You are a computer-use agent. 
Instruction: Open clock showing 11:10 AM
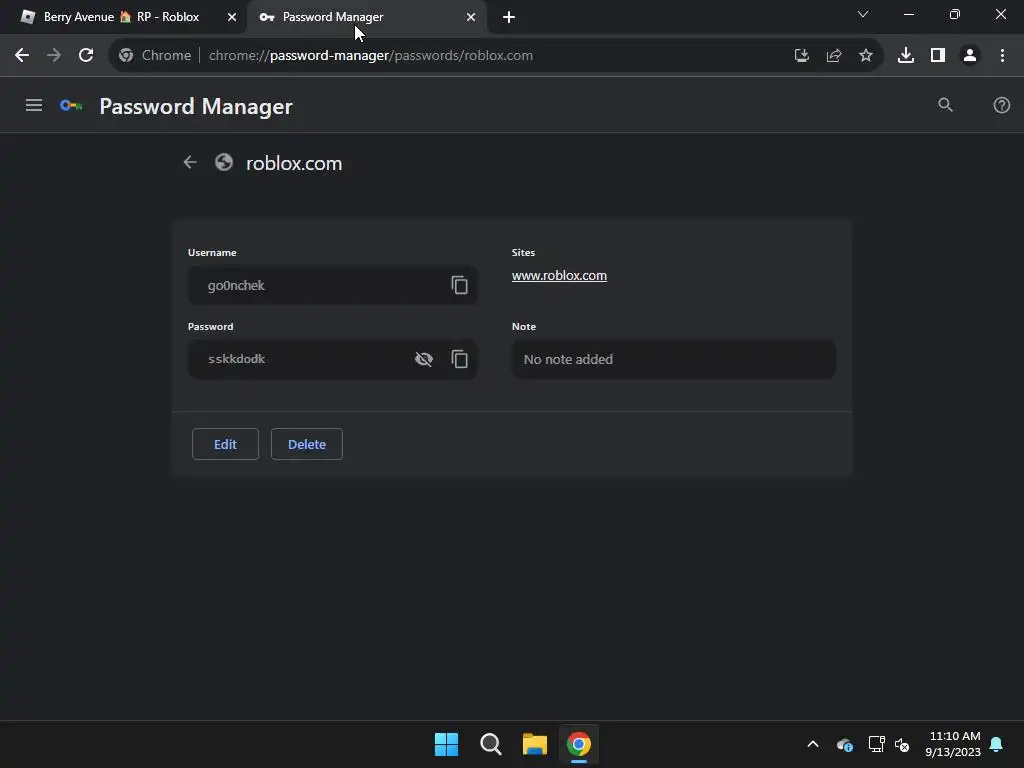(953, 744)
